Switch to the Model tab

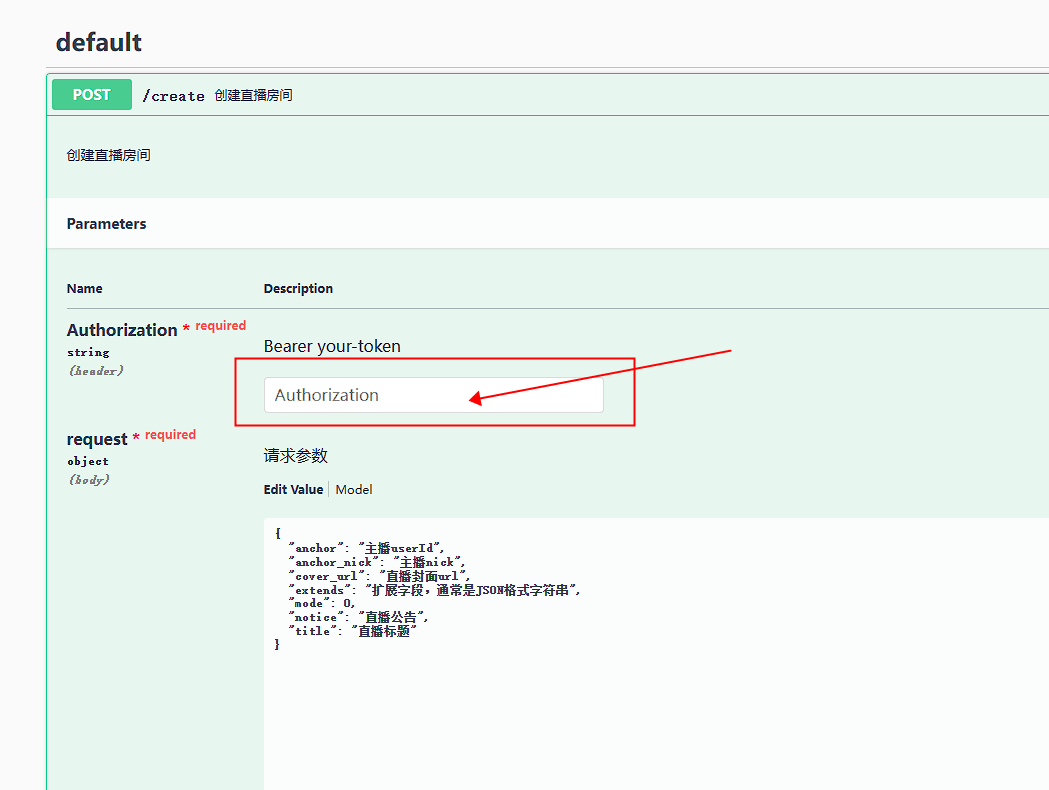[354, 490]
